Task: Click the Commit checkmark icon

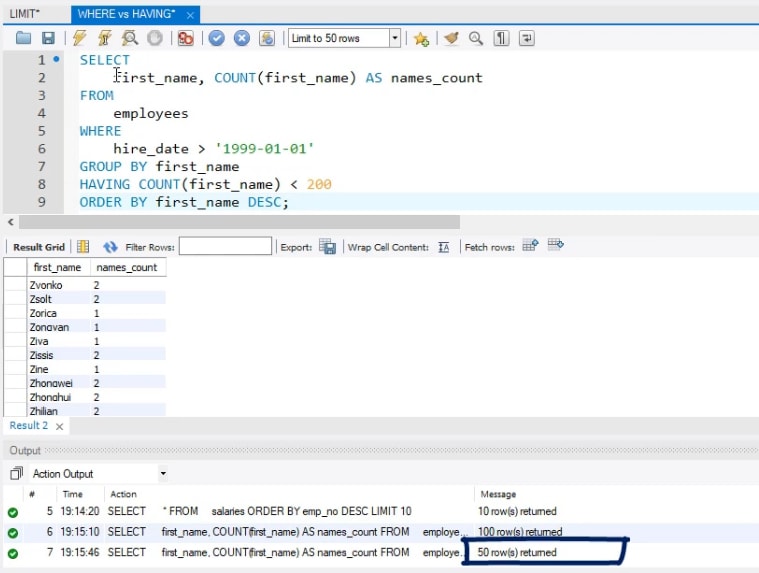Action: pos(216,38)
